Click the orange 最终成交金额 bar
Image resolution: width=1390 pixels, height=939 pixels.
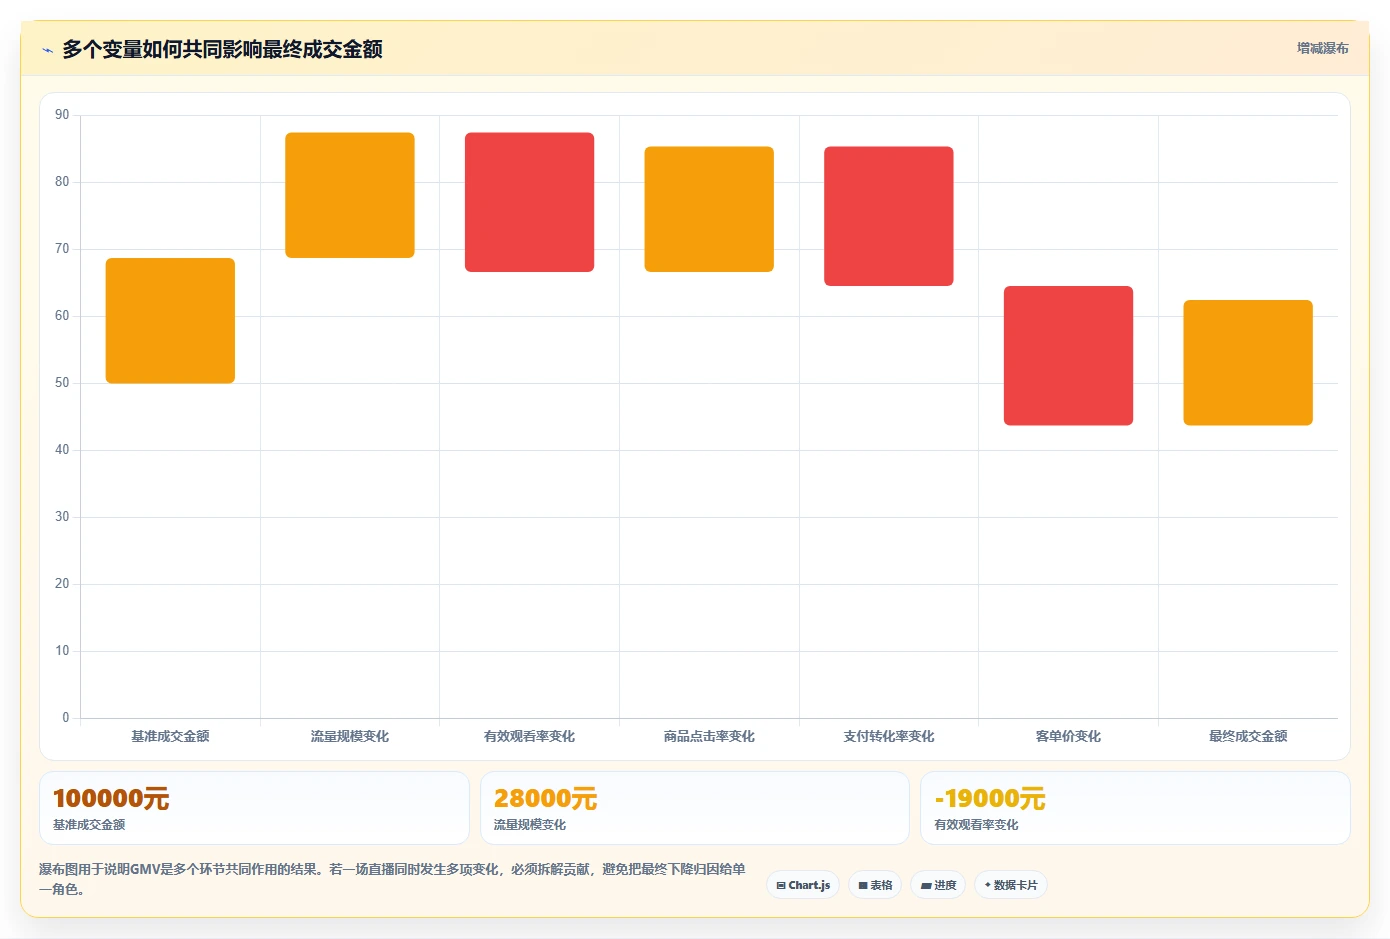click(1248, 363)
